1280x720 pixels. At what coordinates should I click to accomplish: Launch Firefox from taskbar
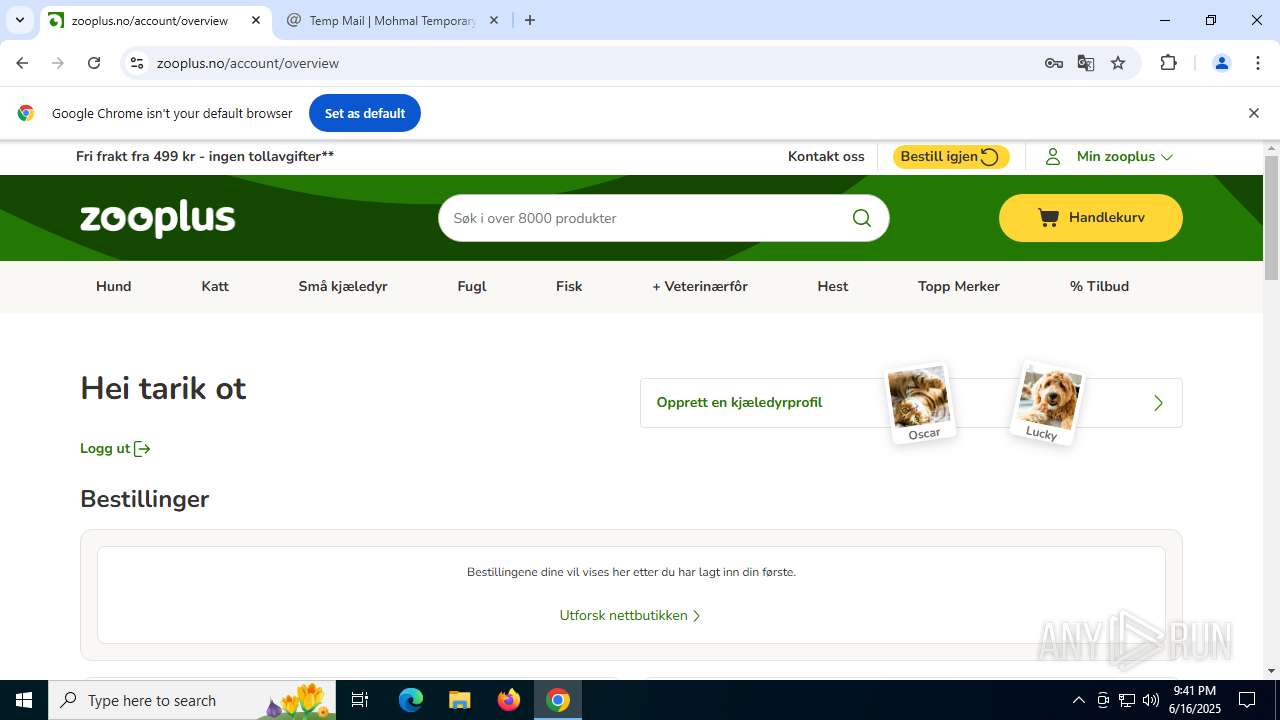(x=509, y=700)
